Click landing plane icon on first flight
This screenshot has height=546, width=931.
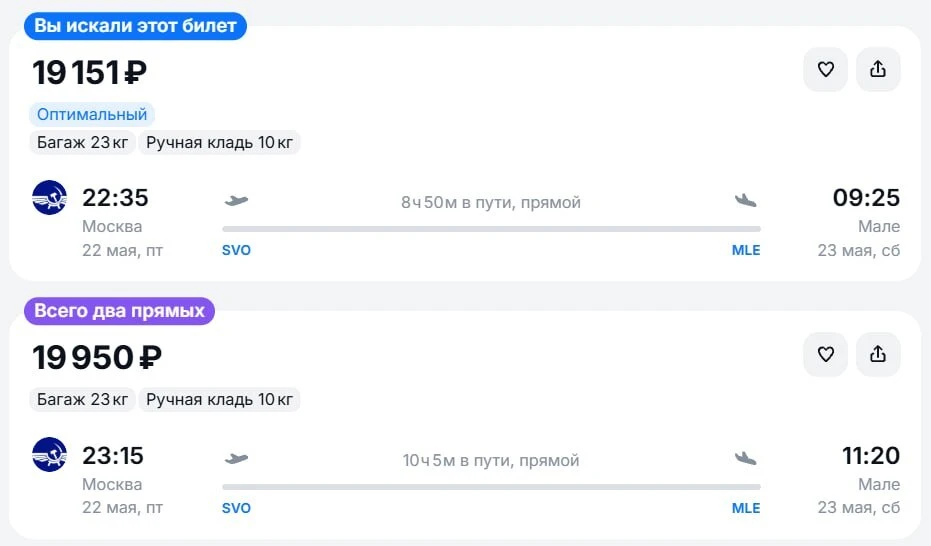click(x=746, y=201)
